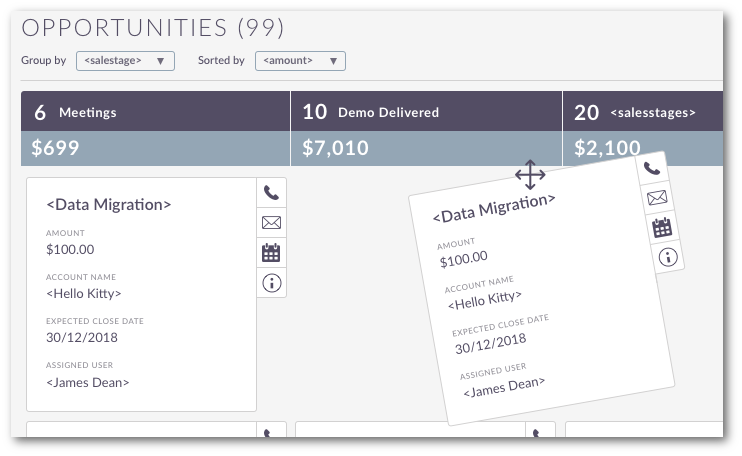Open Data Migration title on Meetings card
This screenshot has height=456, width=742.
pos(108,204)
